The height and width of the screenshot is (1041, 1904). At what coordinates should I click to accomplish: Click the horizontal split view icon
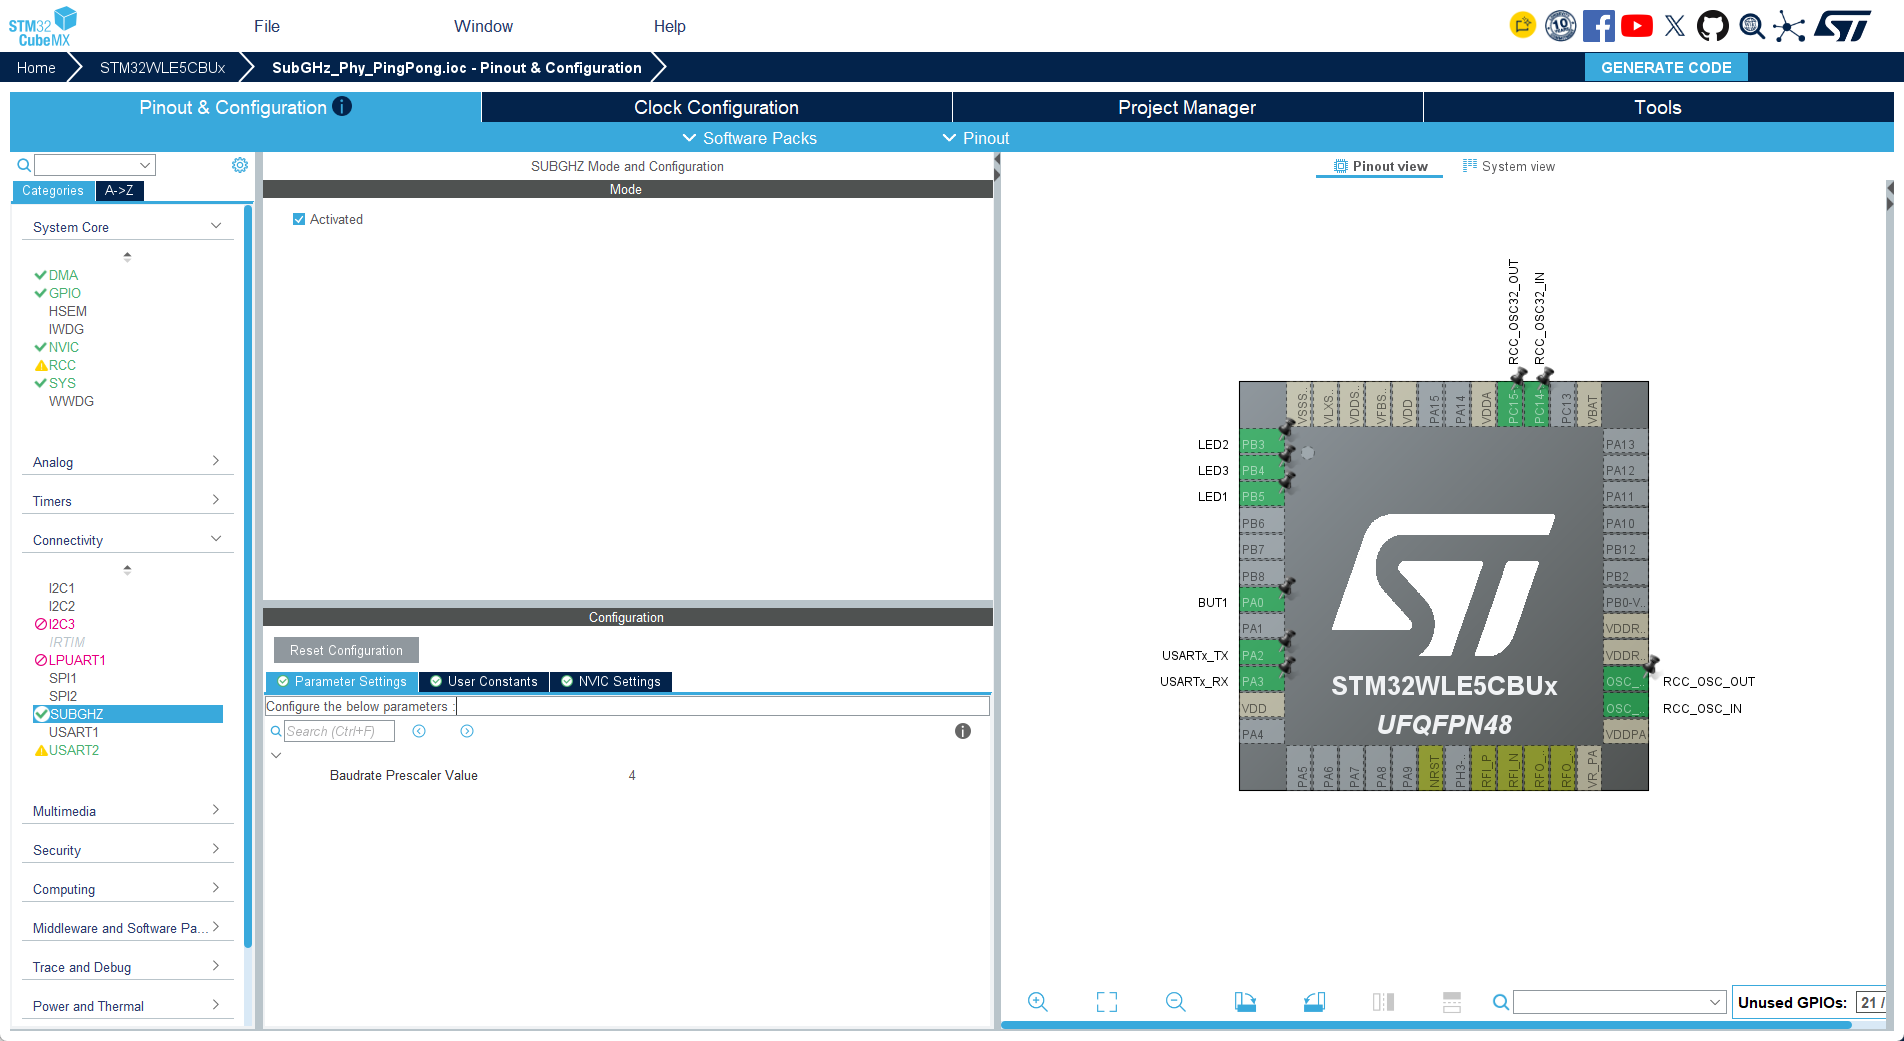1452,1002
